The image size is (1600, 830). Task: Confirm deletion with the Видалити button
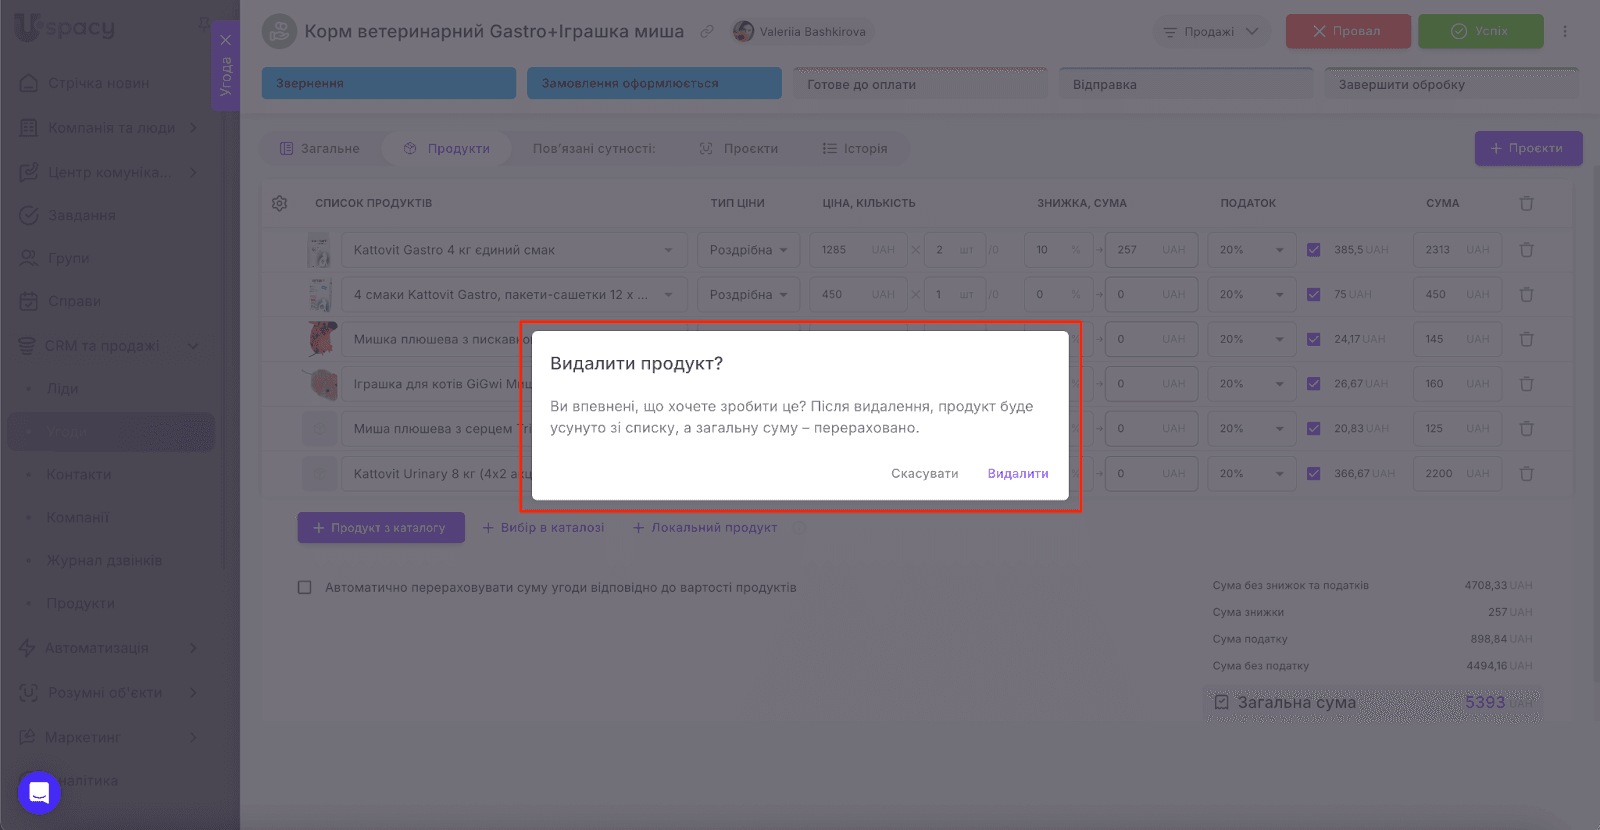(x=1018, y=474)
